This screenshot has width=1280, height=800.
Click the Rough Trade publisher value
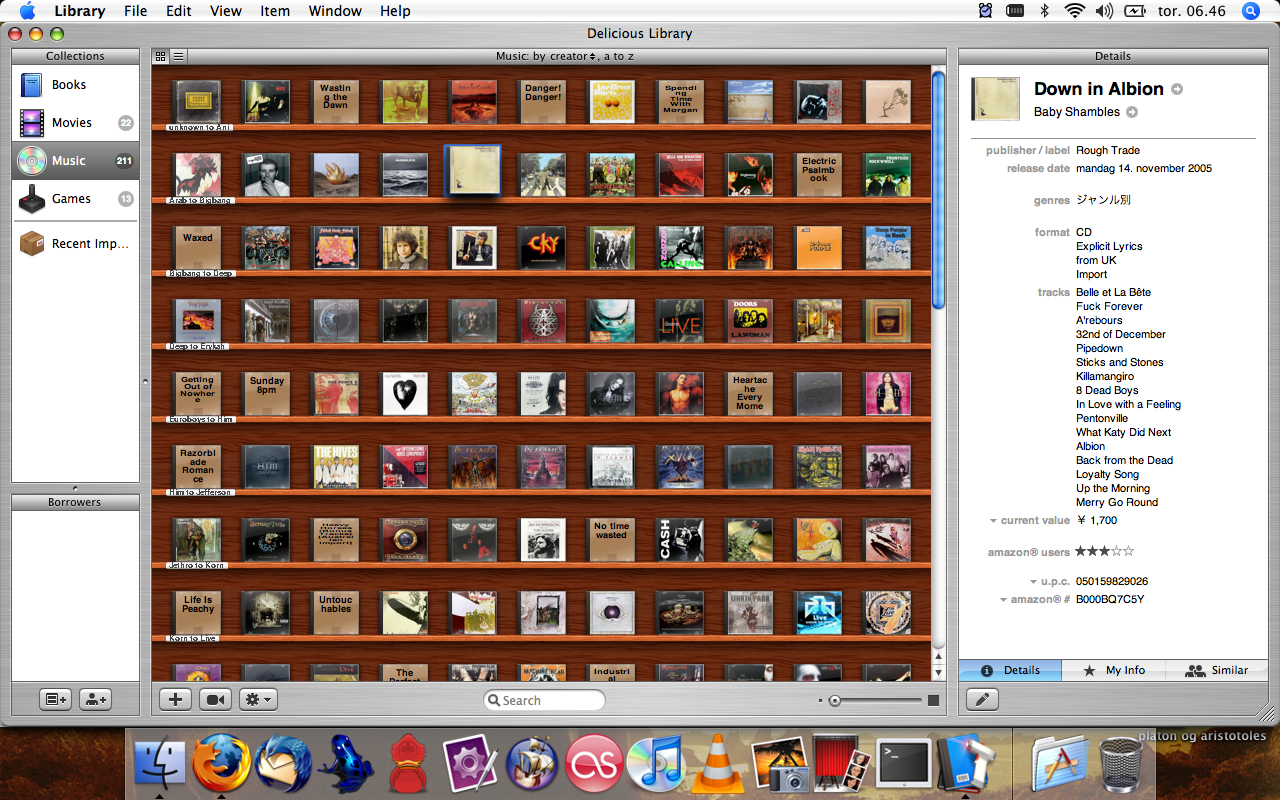1108,151
